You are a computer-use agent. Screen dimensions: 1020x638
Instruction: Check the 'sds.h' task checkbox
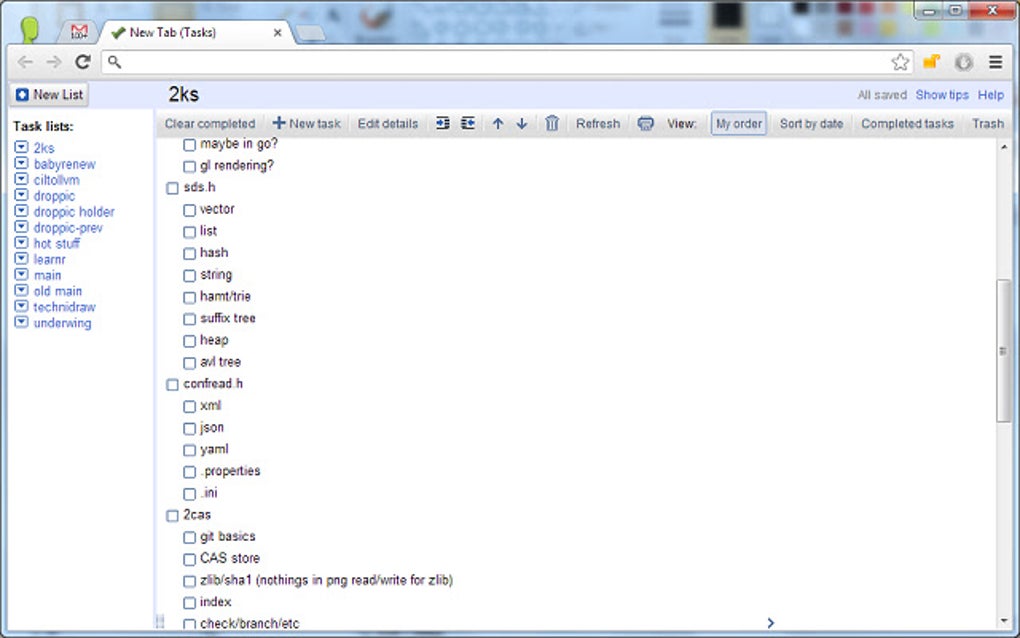(x=172, y=188)
